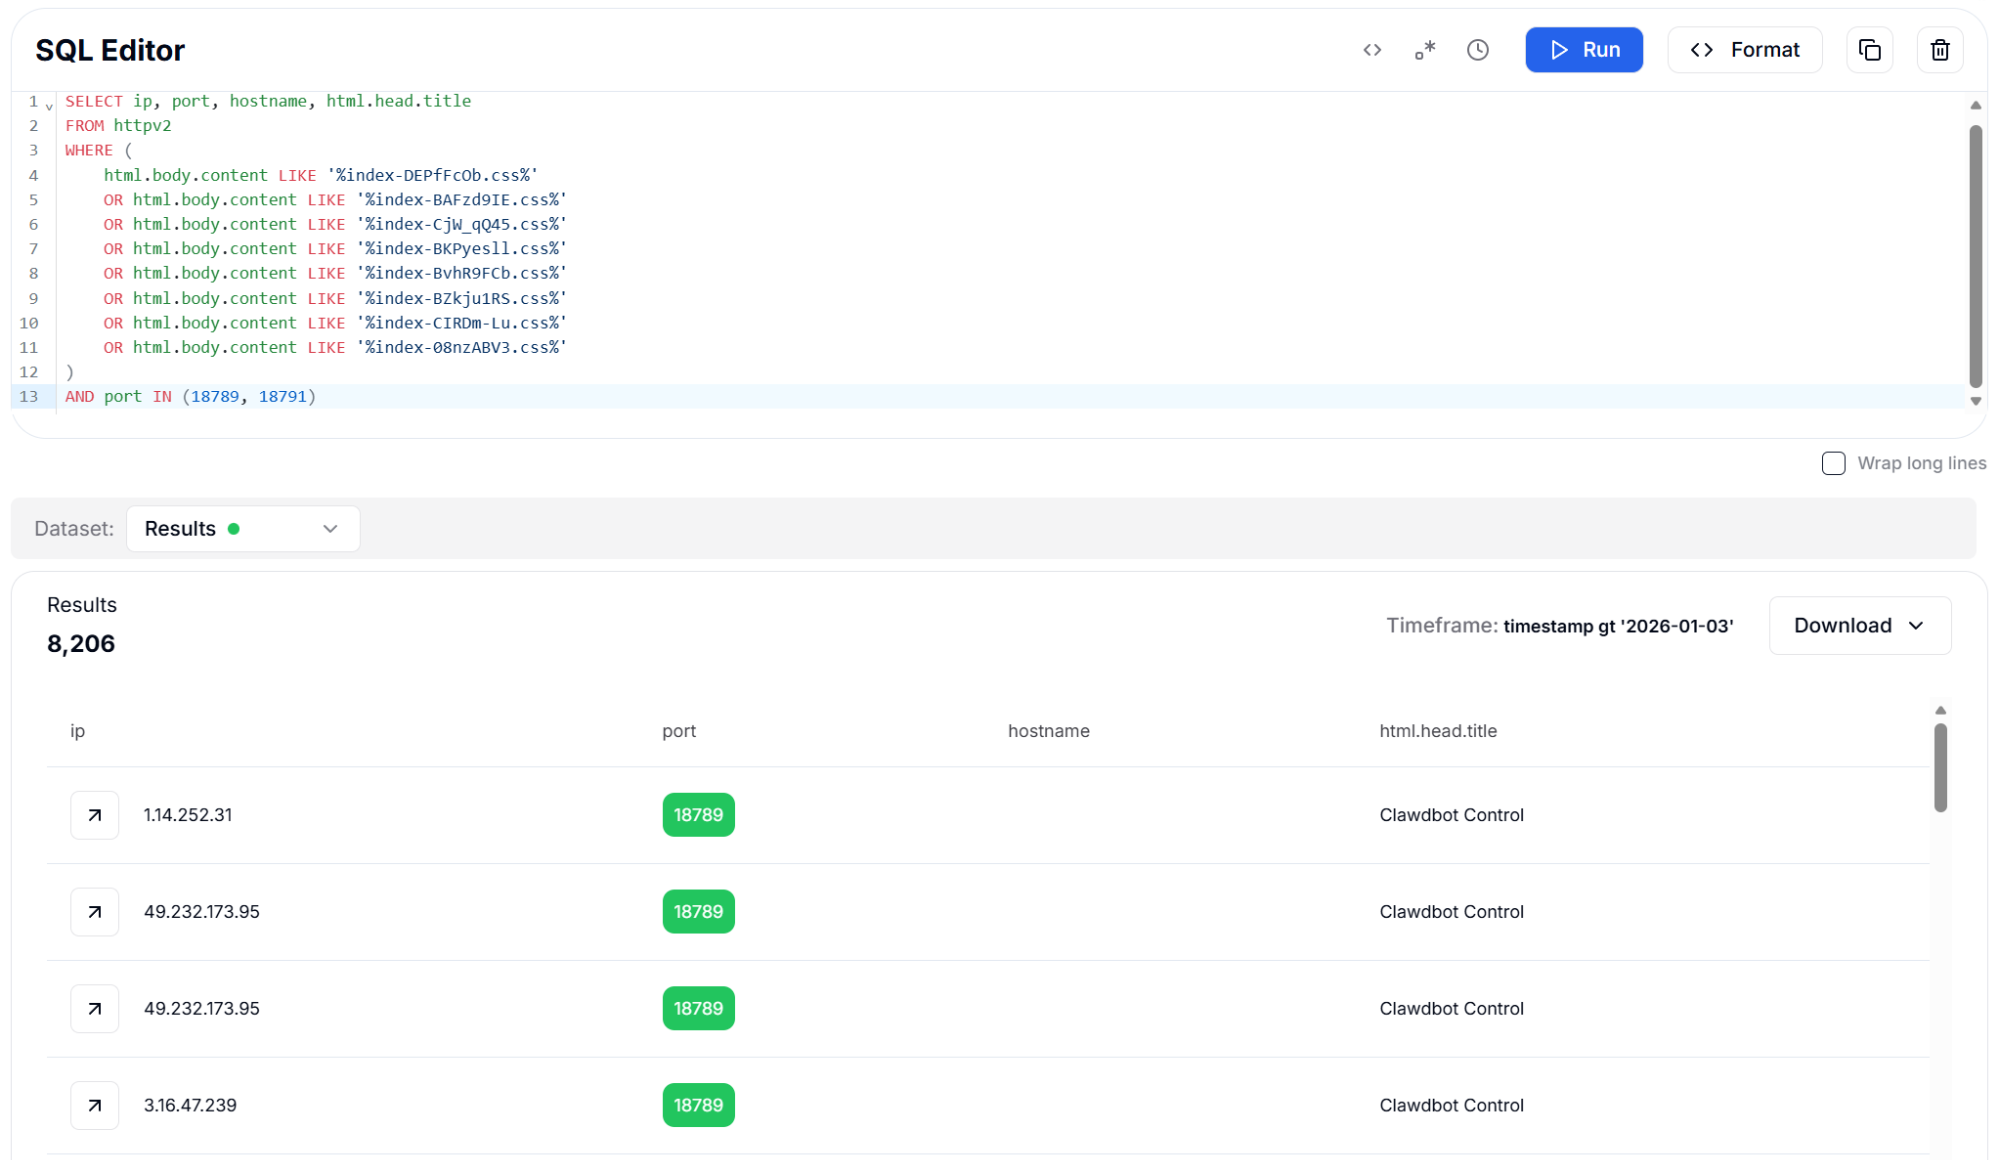Open the Download dropdown menu
1999x1161 pixels.
point(1859,626)
